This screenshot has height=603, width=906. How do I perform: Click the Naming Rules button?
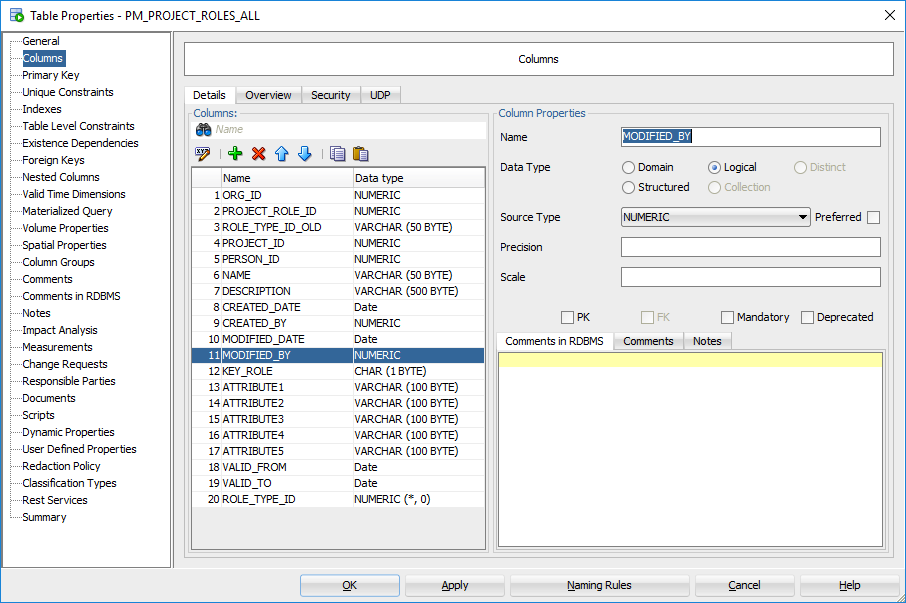point(599,585)
